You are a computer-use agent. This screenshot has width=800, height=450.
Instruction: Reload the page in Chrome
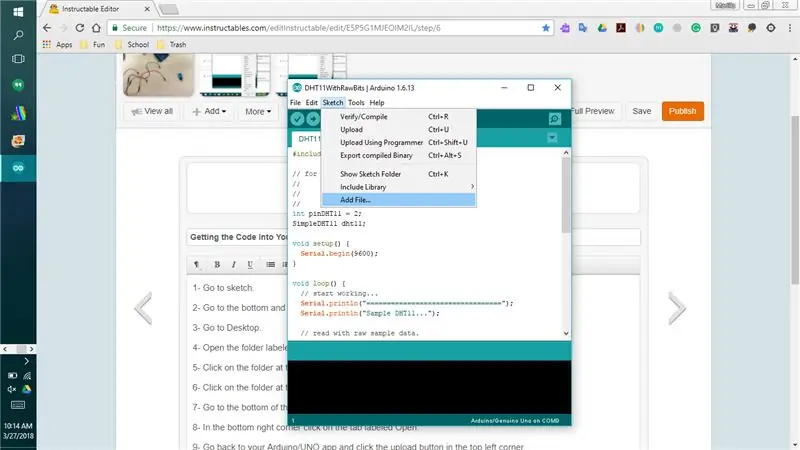pyautogui.click(x=80, y=28)
